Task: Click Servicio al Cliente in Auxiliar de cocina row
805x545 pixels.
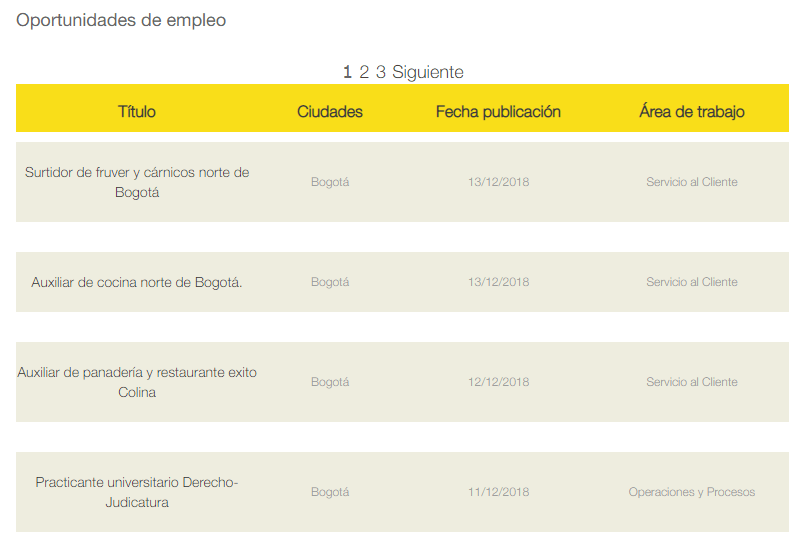Action: (692, 282)
